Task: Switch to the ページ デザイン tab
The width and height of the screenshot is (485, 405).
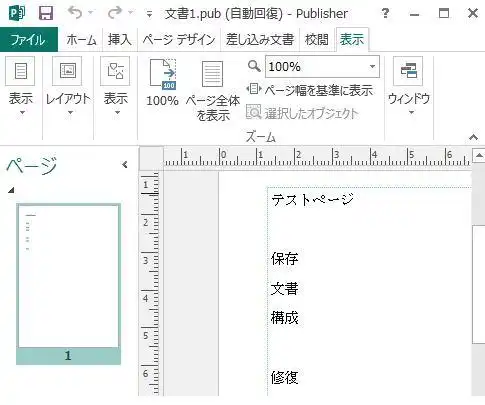Action: tap(179, 40)
